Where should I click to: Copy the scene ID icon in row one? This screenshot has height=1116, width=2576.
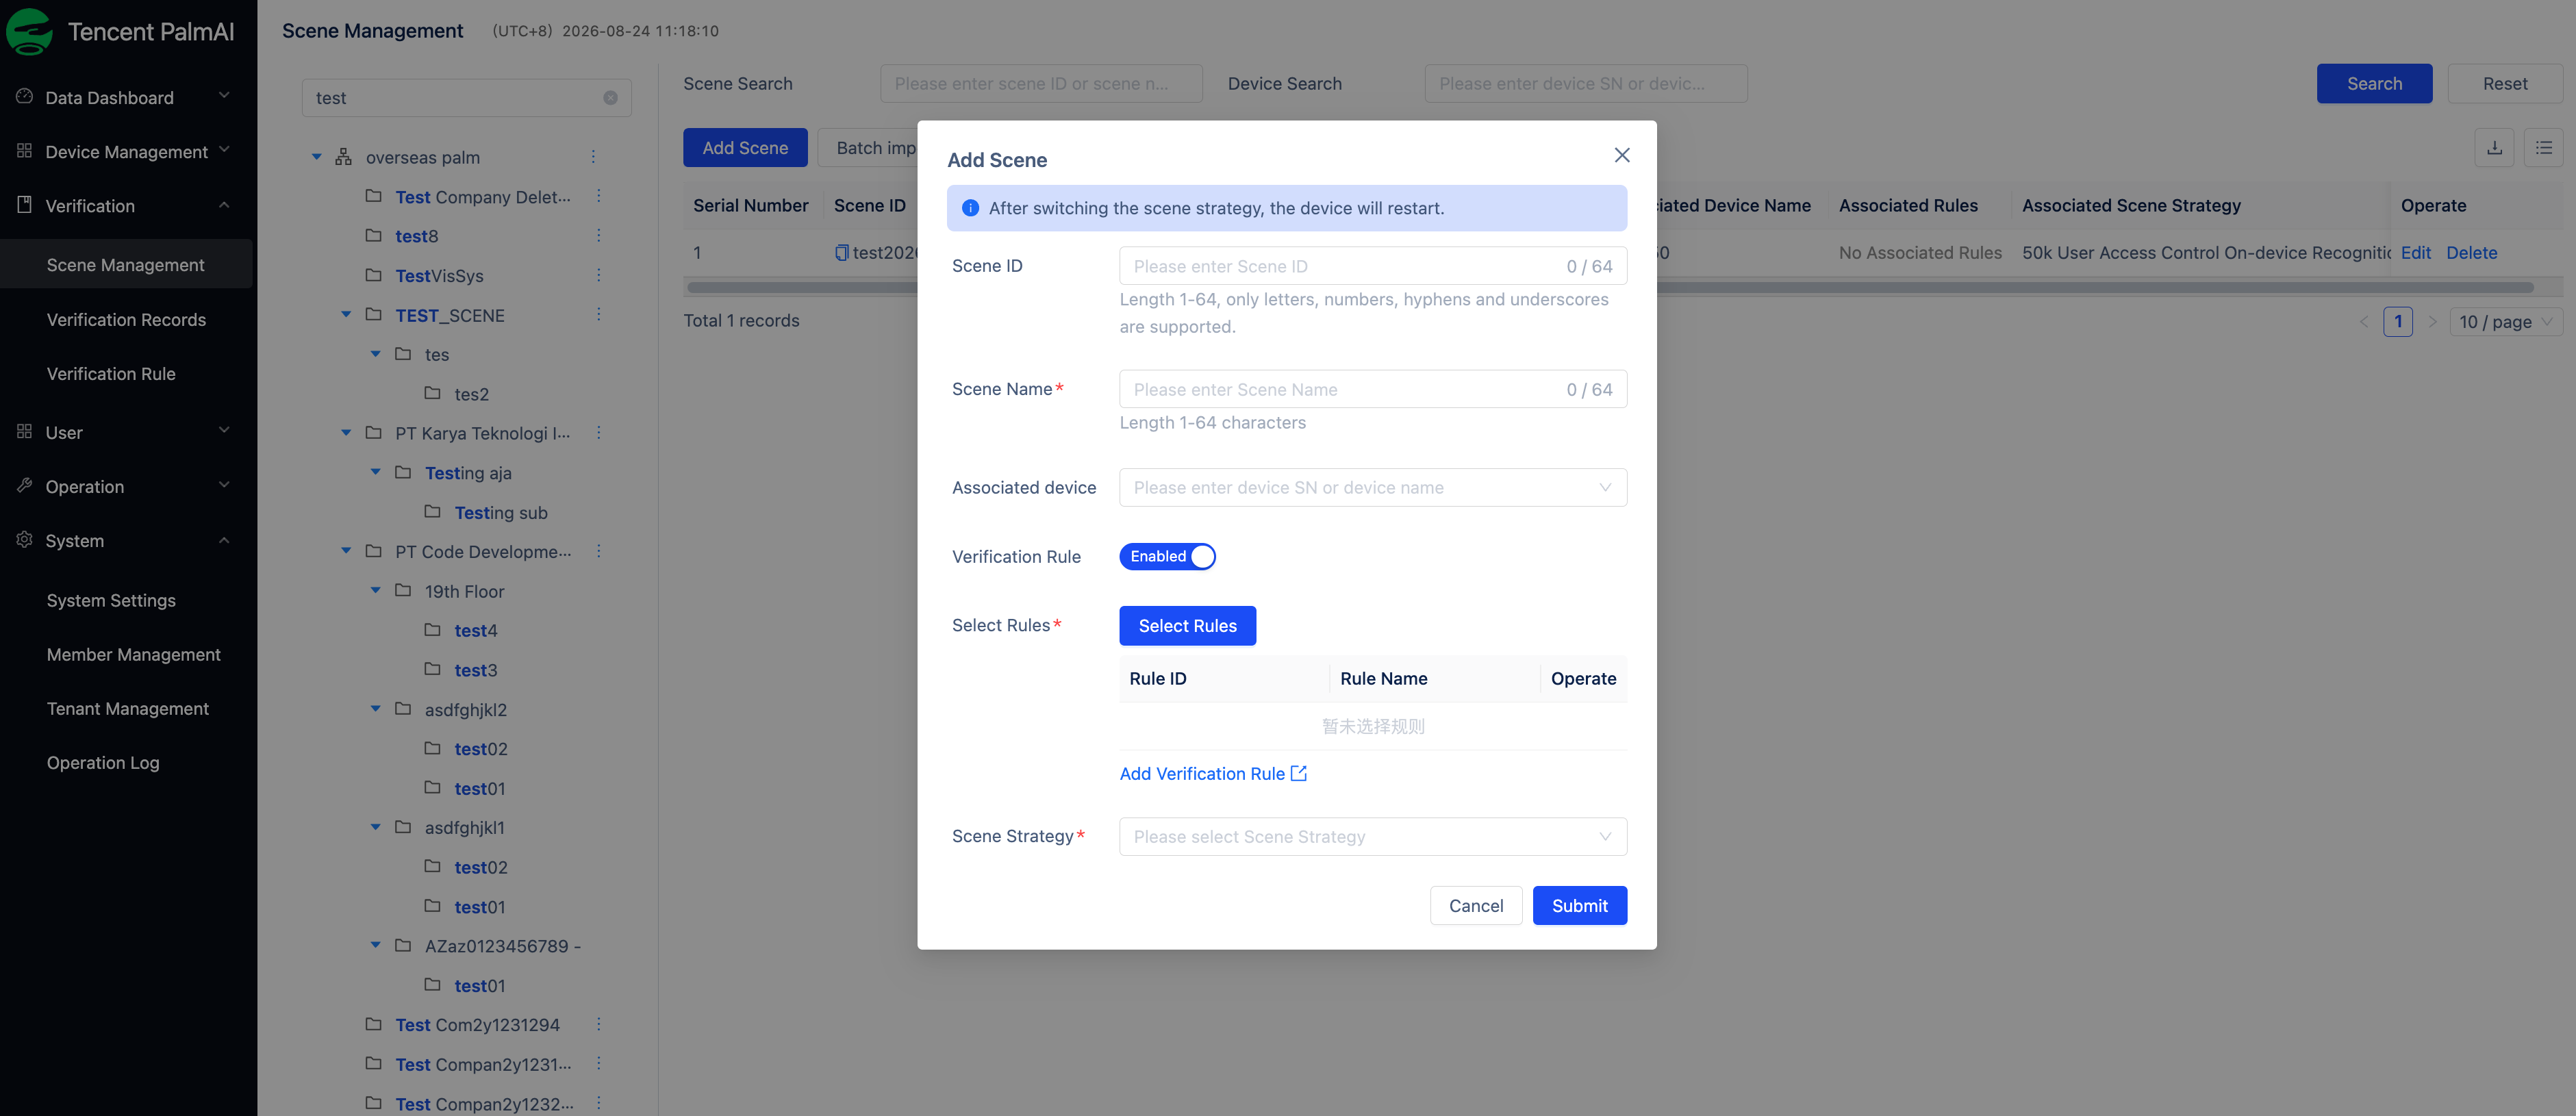coord(841,253)
